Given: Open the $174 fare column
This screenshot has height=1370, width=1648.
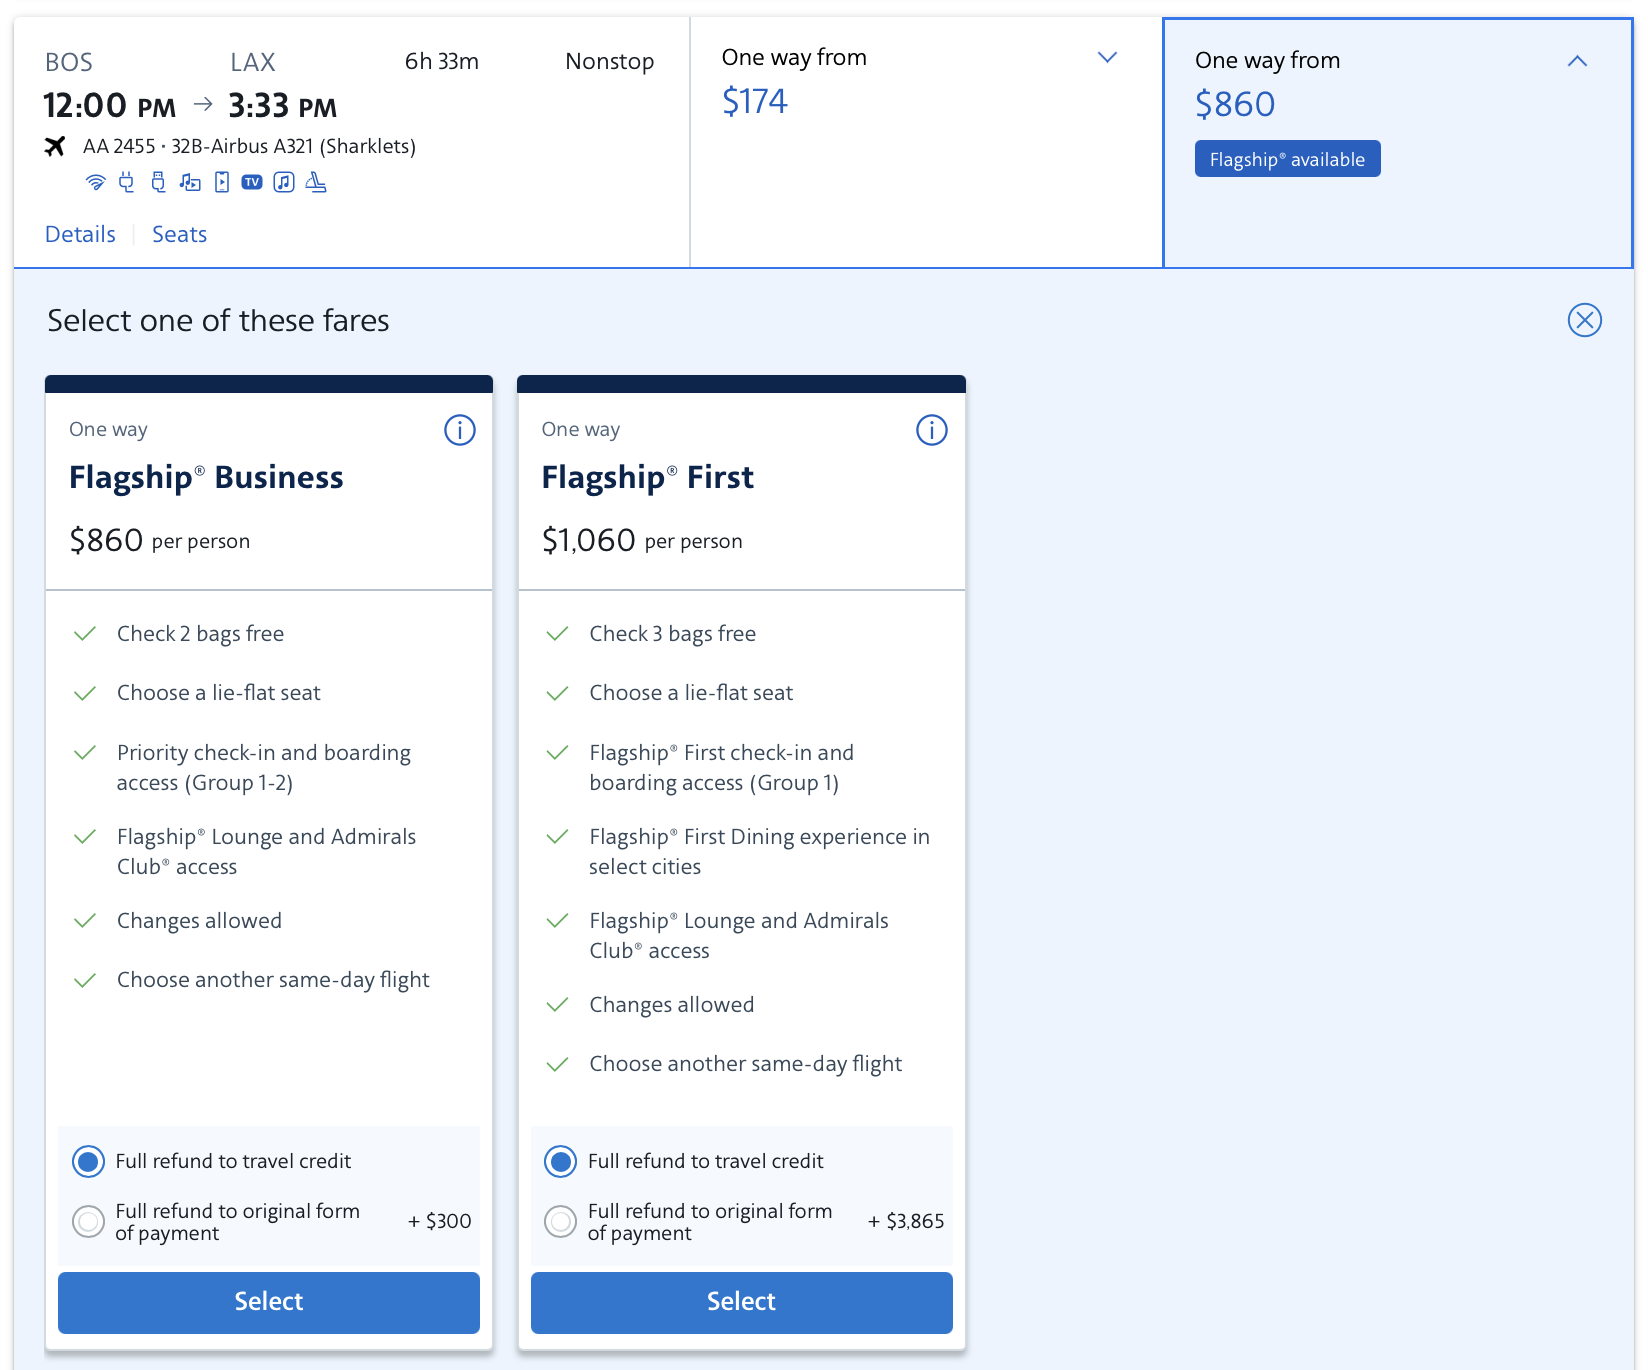Looking at the screenshot, I should pyautogui.click(x=926, y=142).
